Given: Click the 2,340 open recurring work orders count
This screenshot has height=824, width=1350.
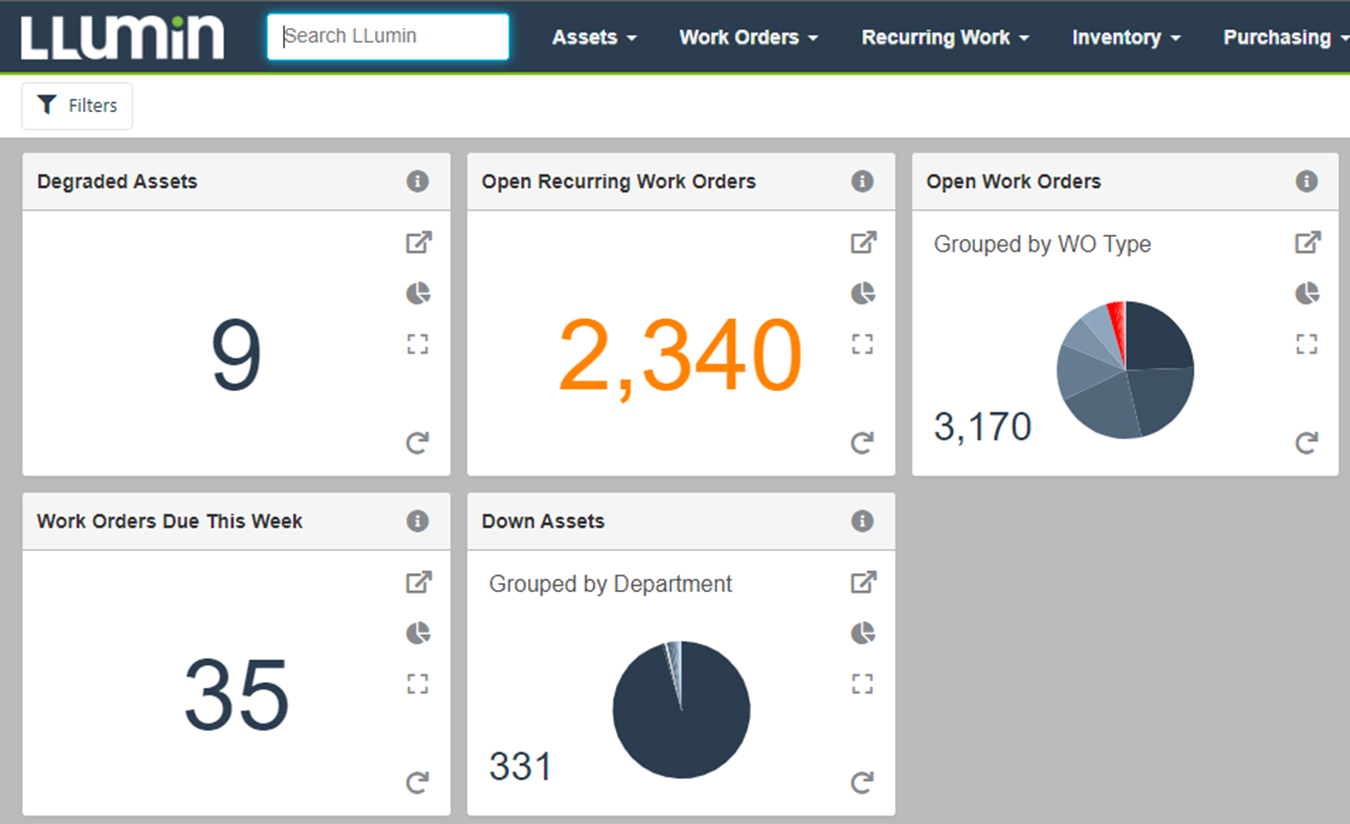Looking at the screenshot, I should 680,356.
